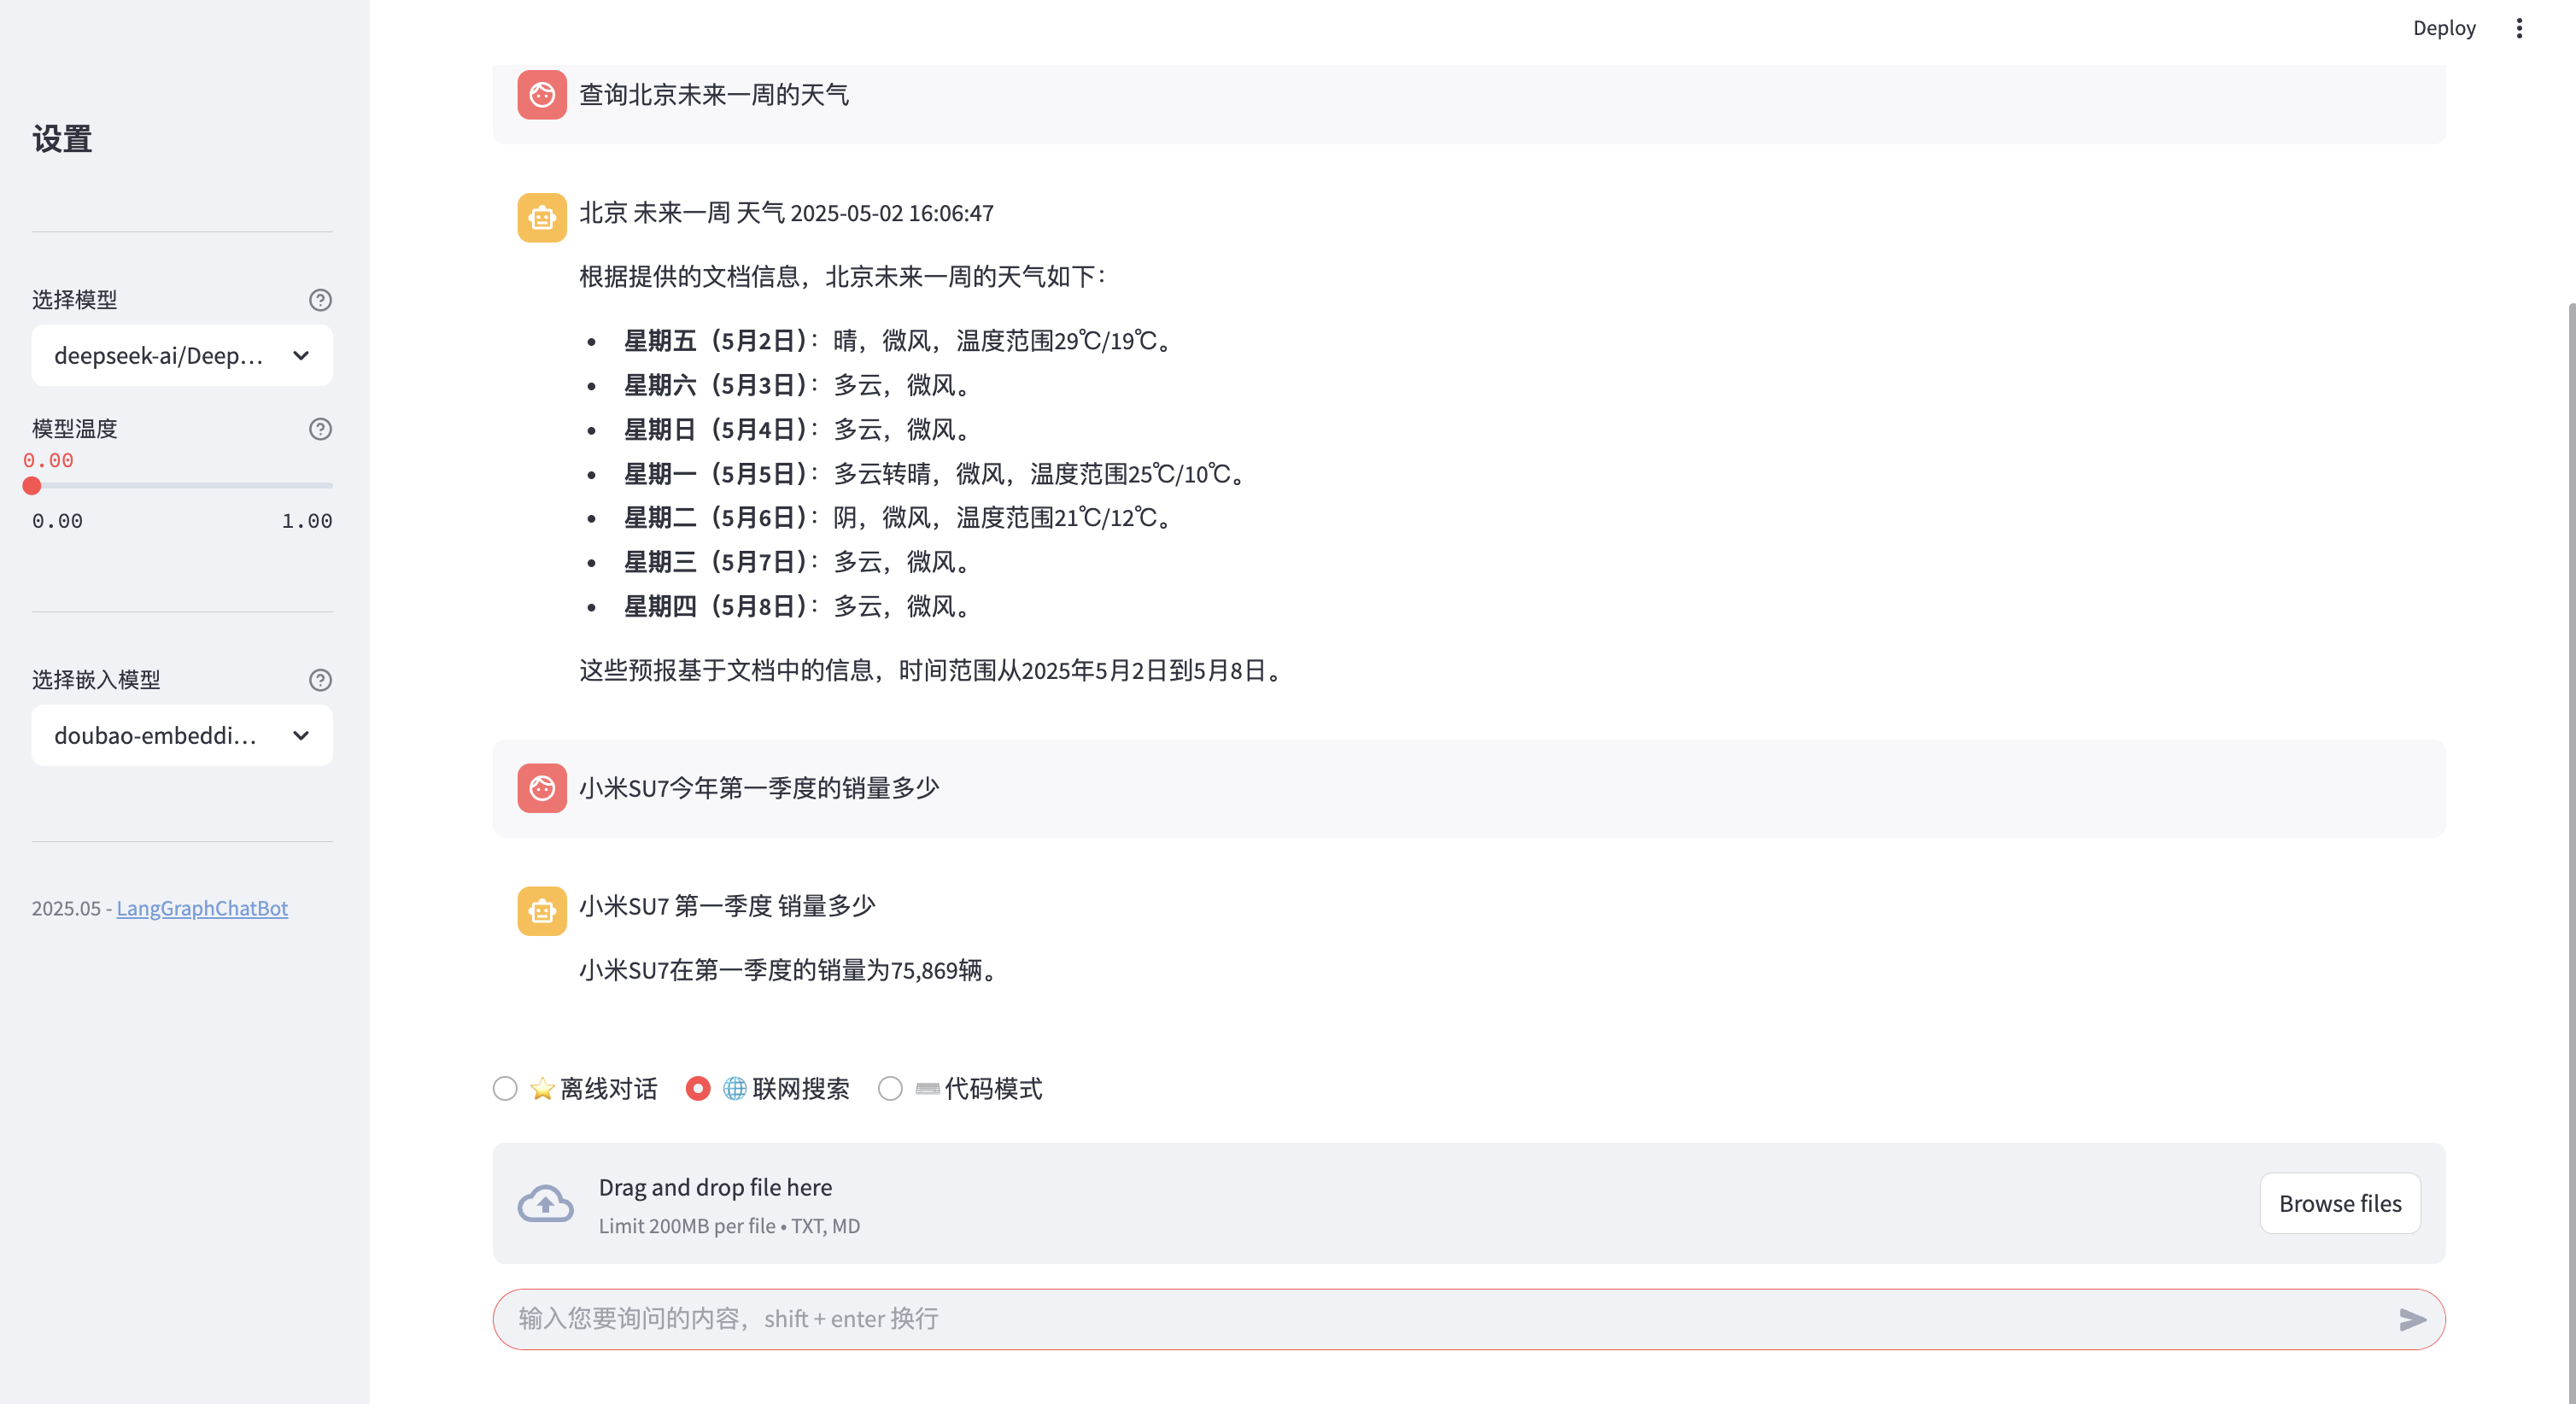Click the 模型温度 slider handle
This screenshot has height=1404, width=2576.
[32, 486]
